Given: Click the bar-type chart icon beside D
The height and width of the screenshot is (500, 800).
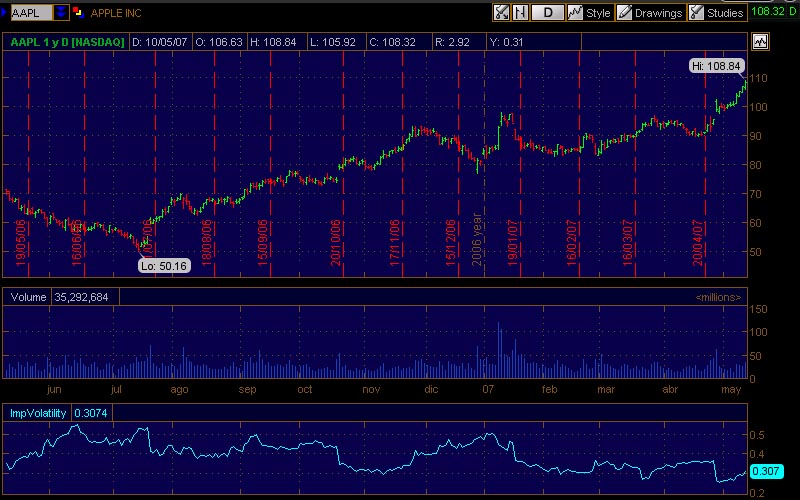Looking at the screenshot, I should (520, 13).
